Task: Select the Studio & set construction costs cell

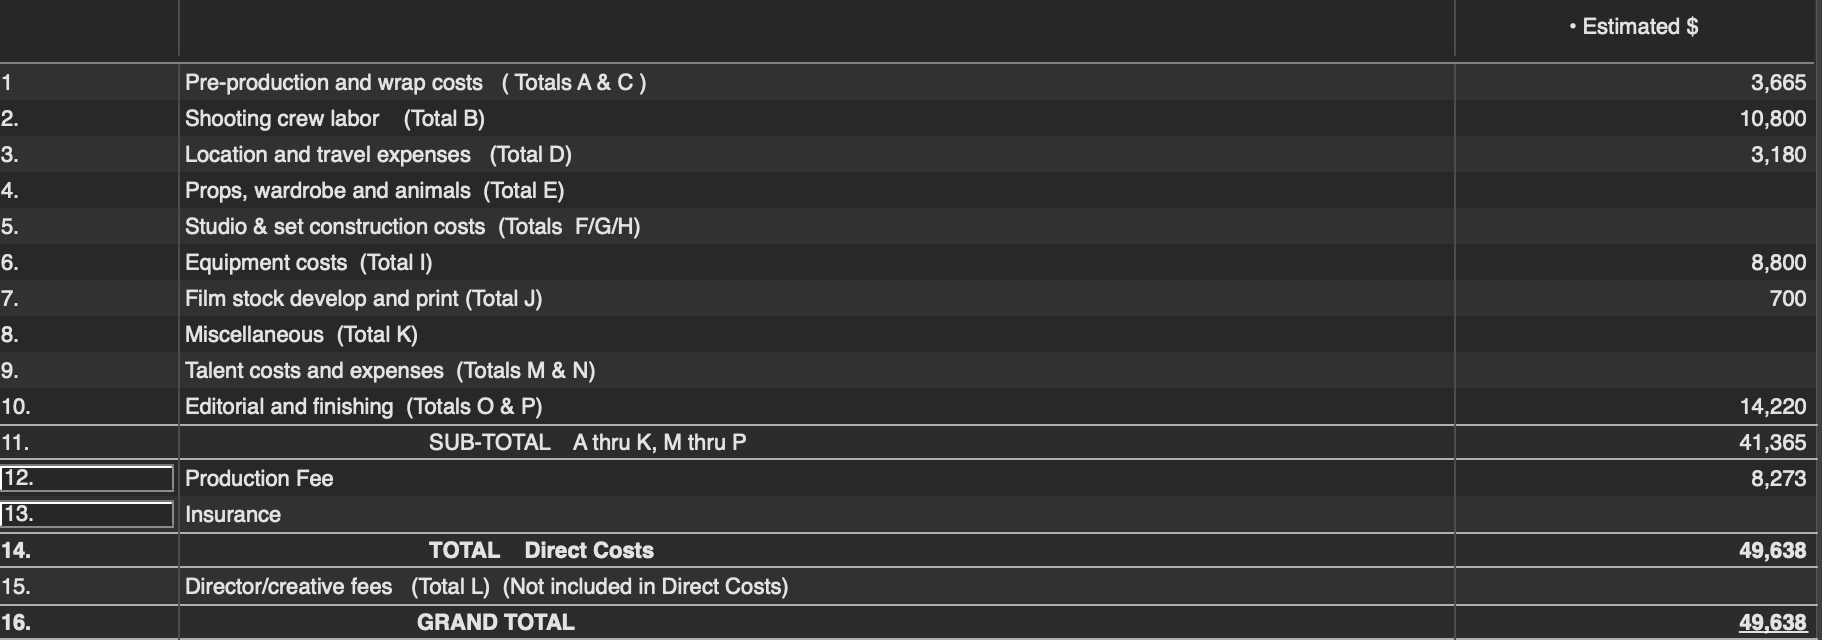Action: pos(816,226)
